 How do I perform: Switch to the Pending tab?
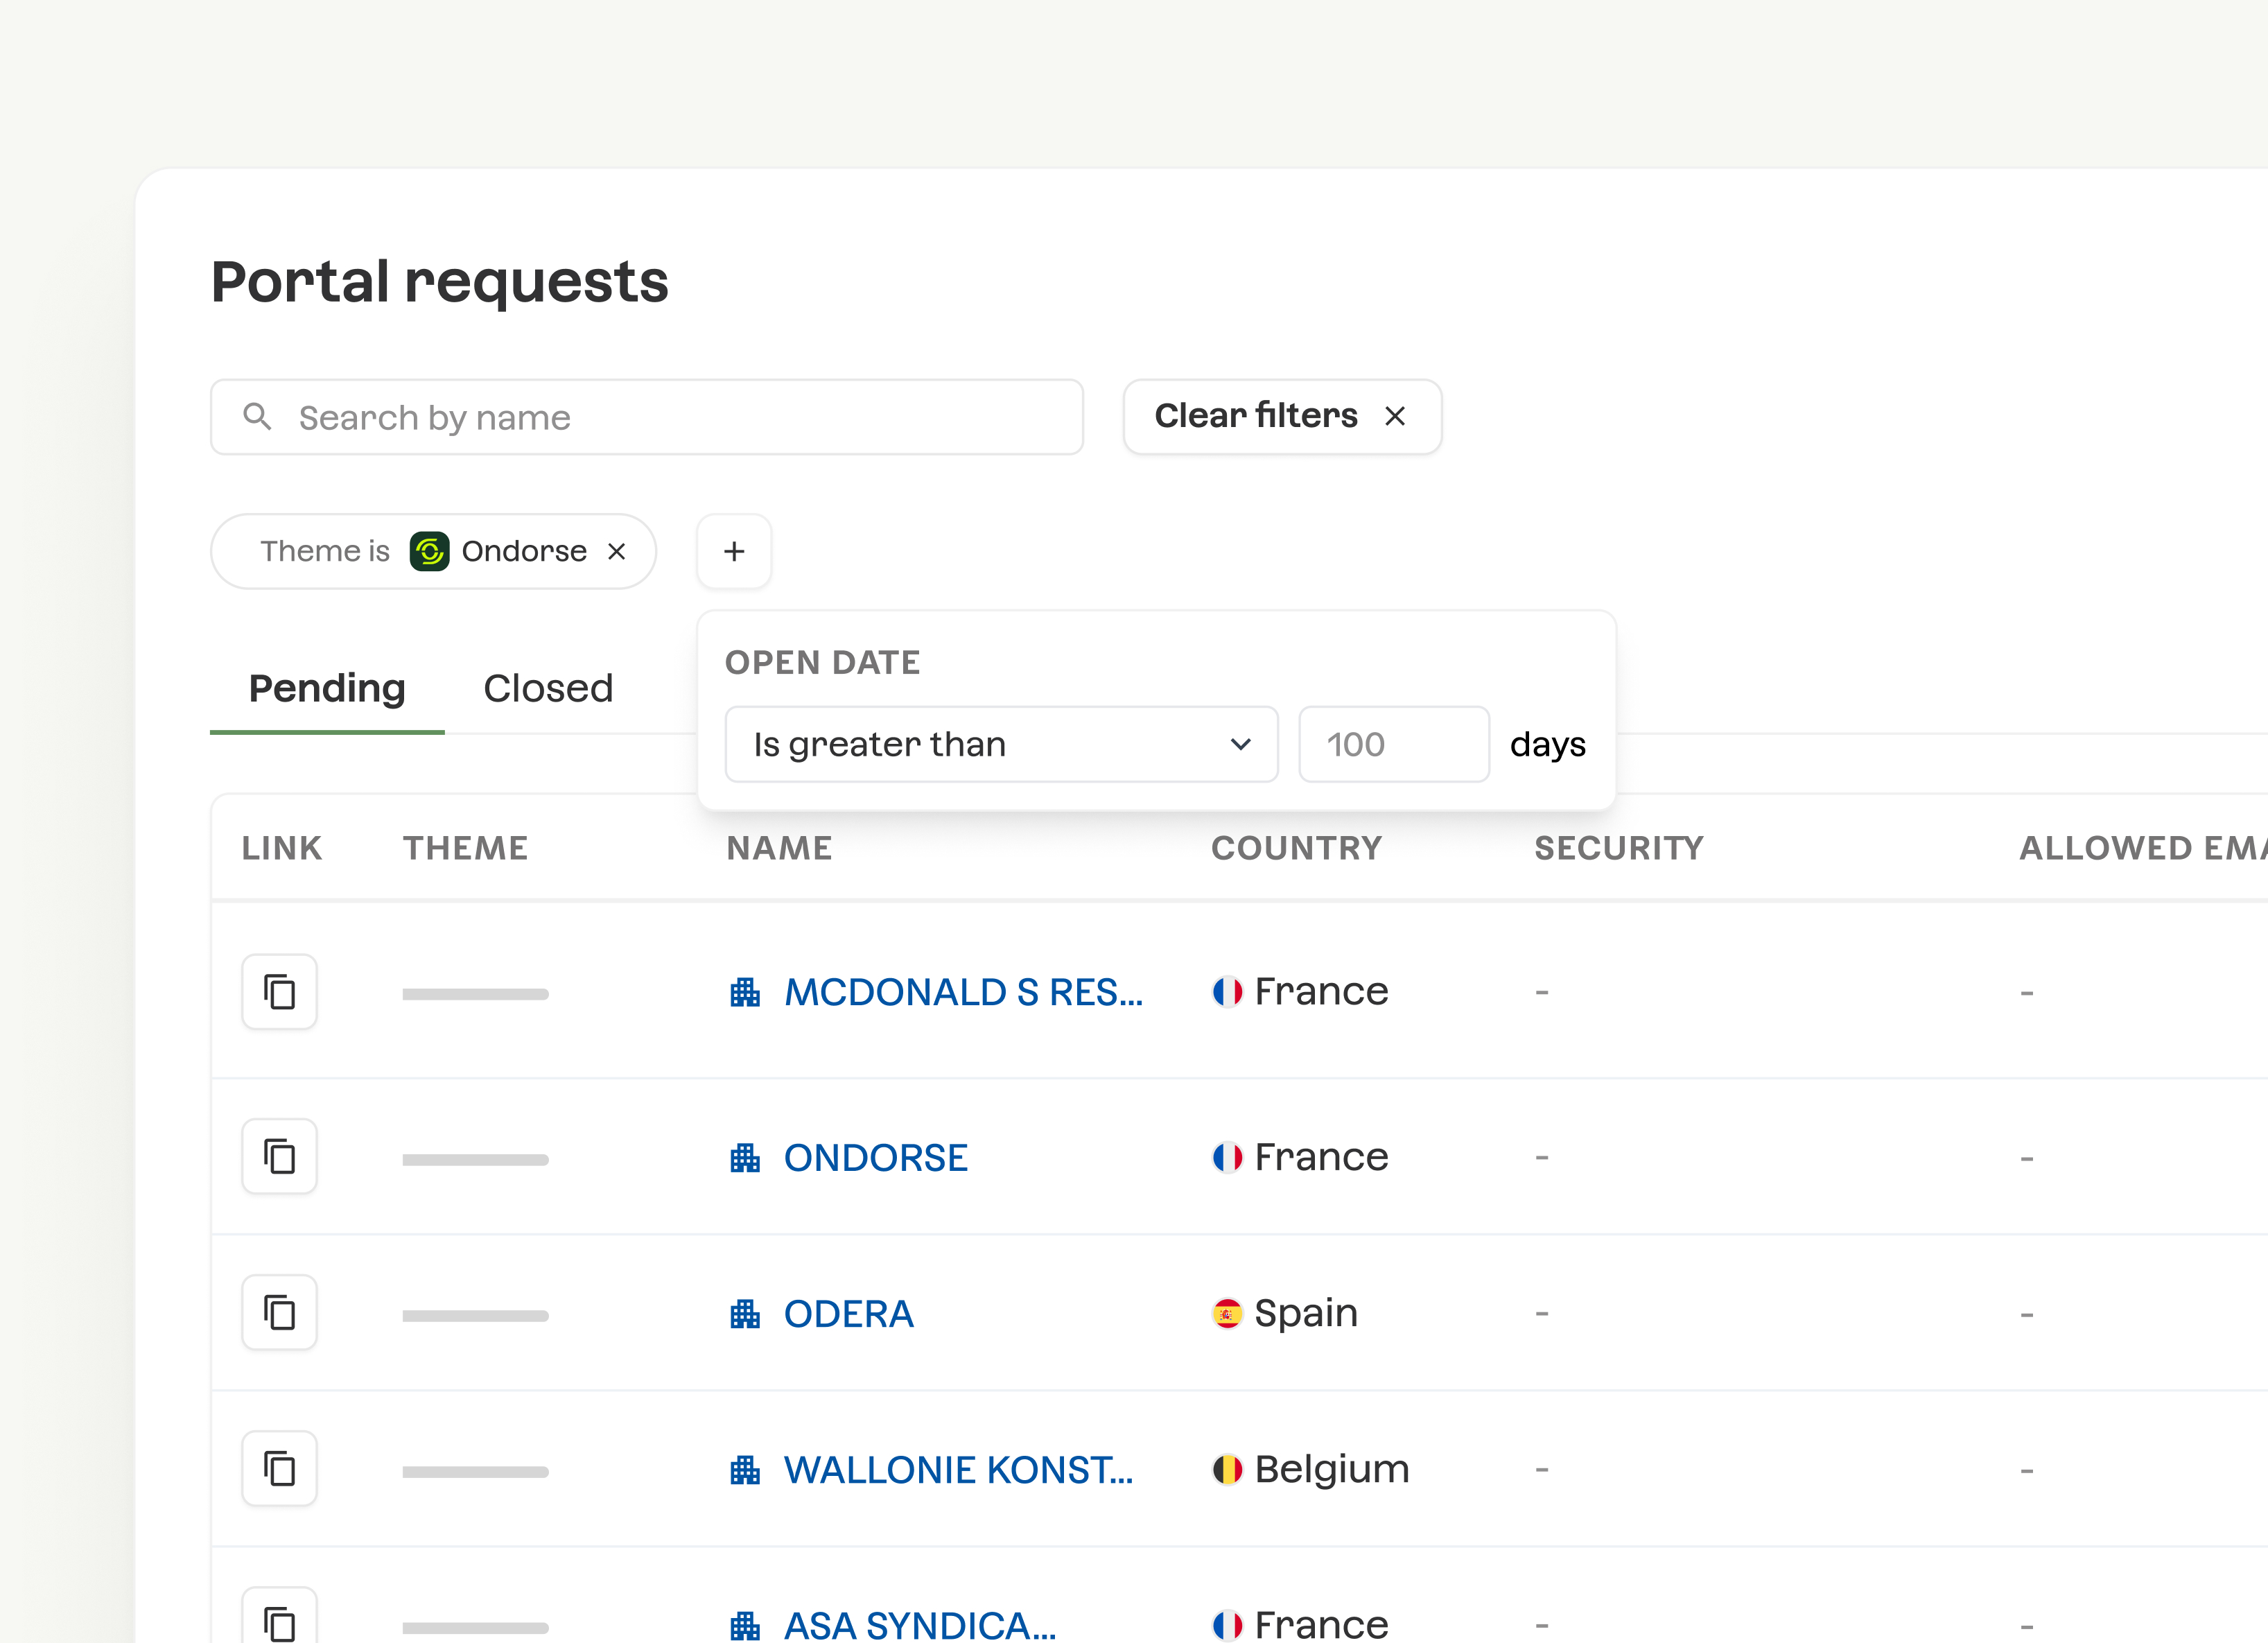tap(327, 689)
